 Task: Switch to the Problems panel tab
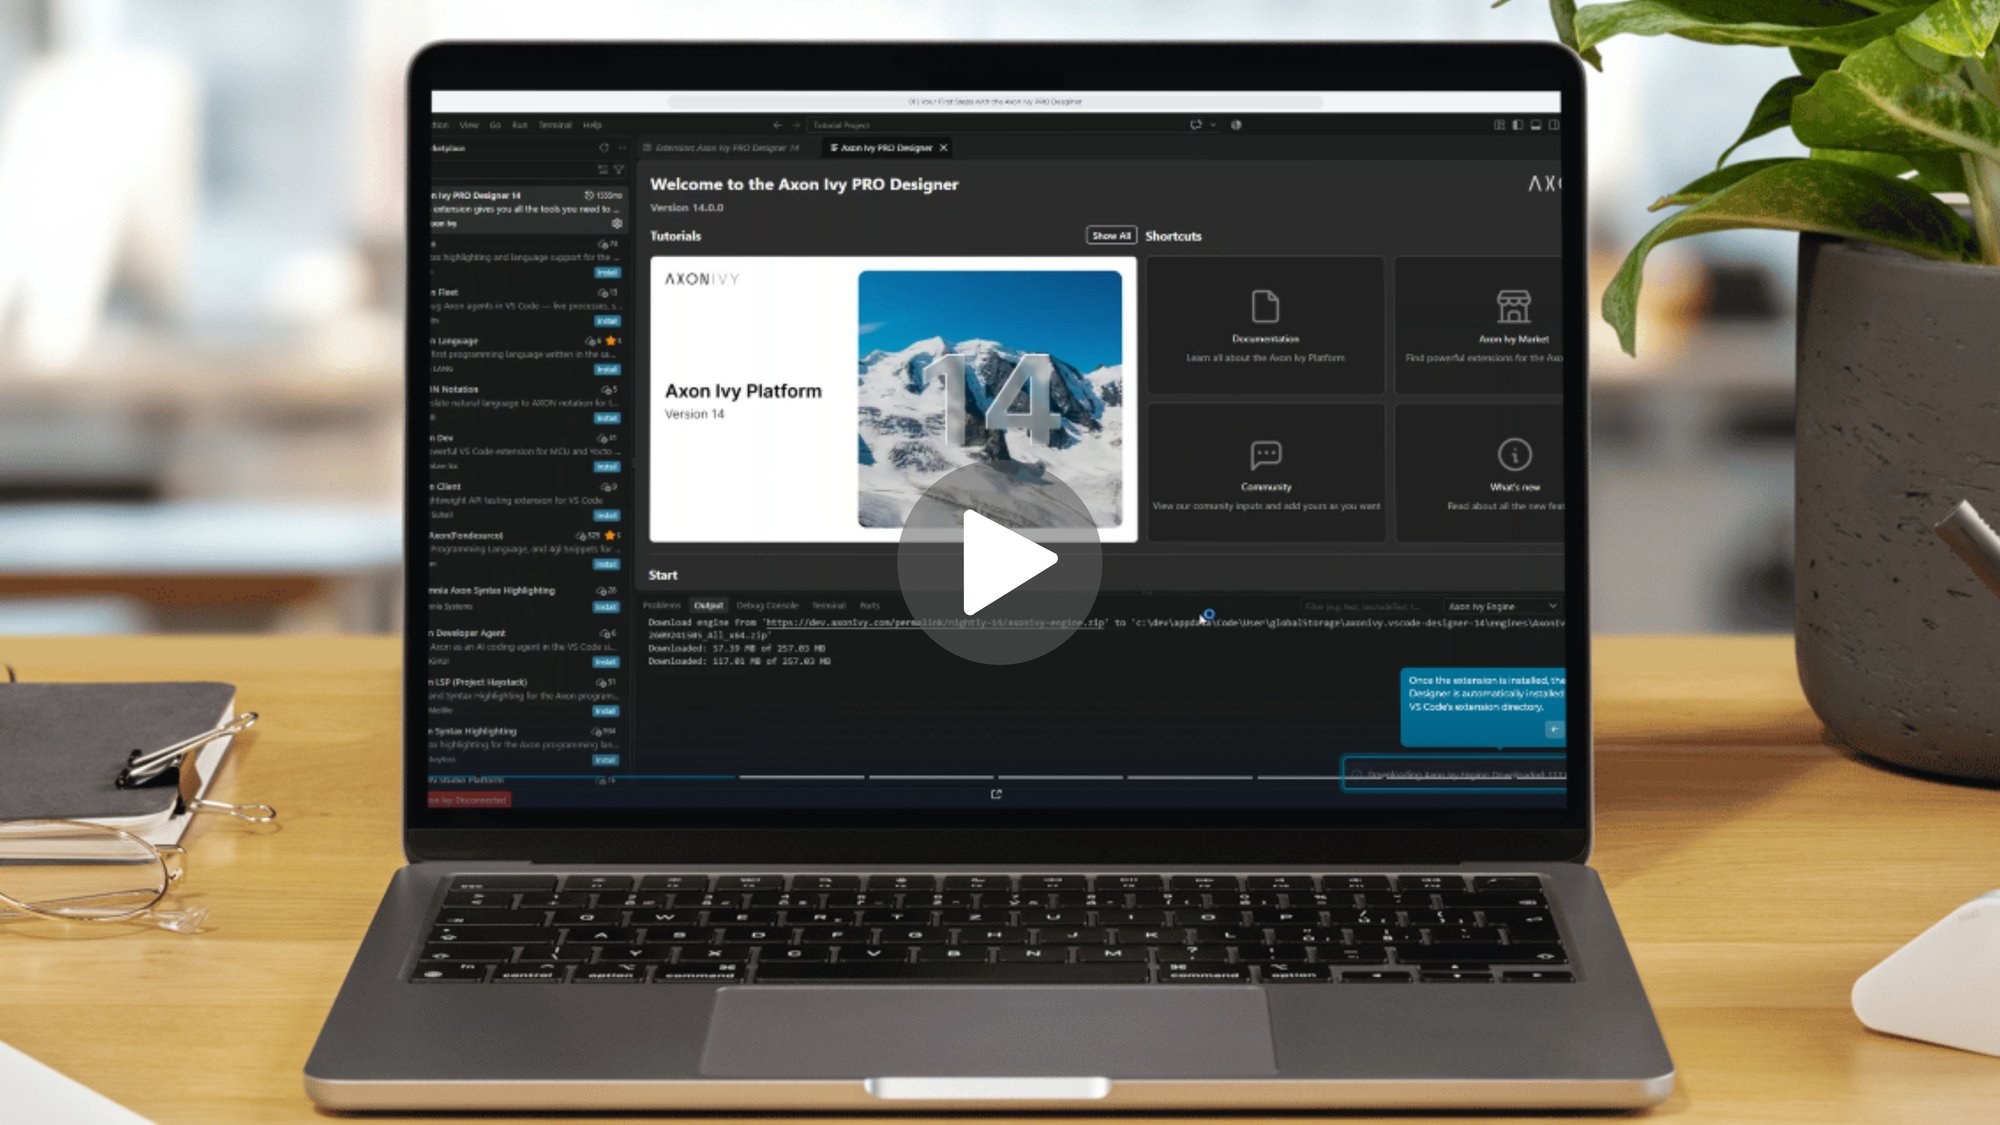661,606
